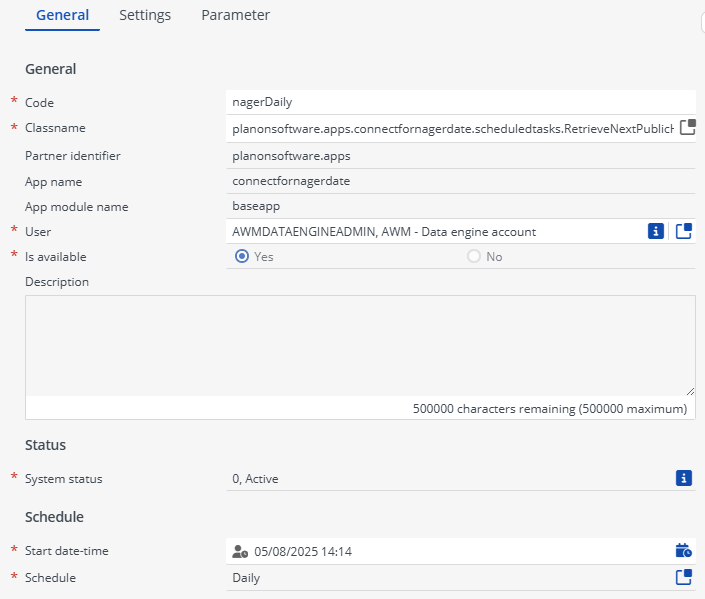Screen dimensions: 705x599
Task: Click the Start date-time label
Action: (67, 551)
